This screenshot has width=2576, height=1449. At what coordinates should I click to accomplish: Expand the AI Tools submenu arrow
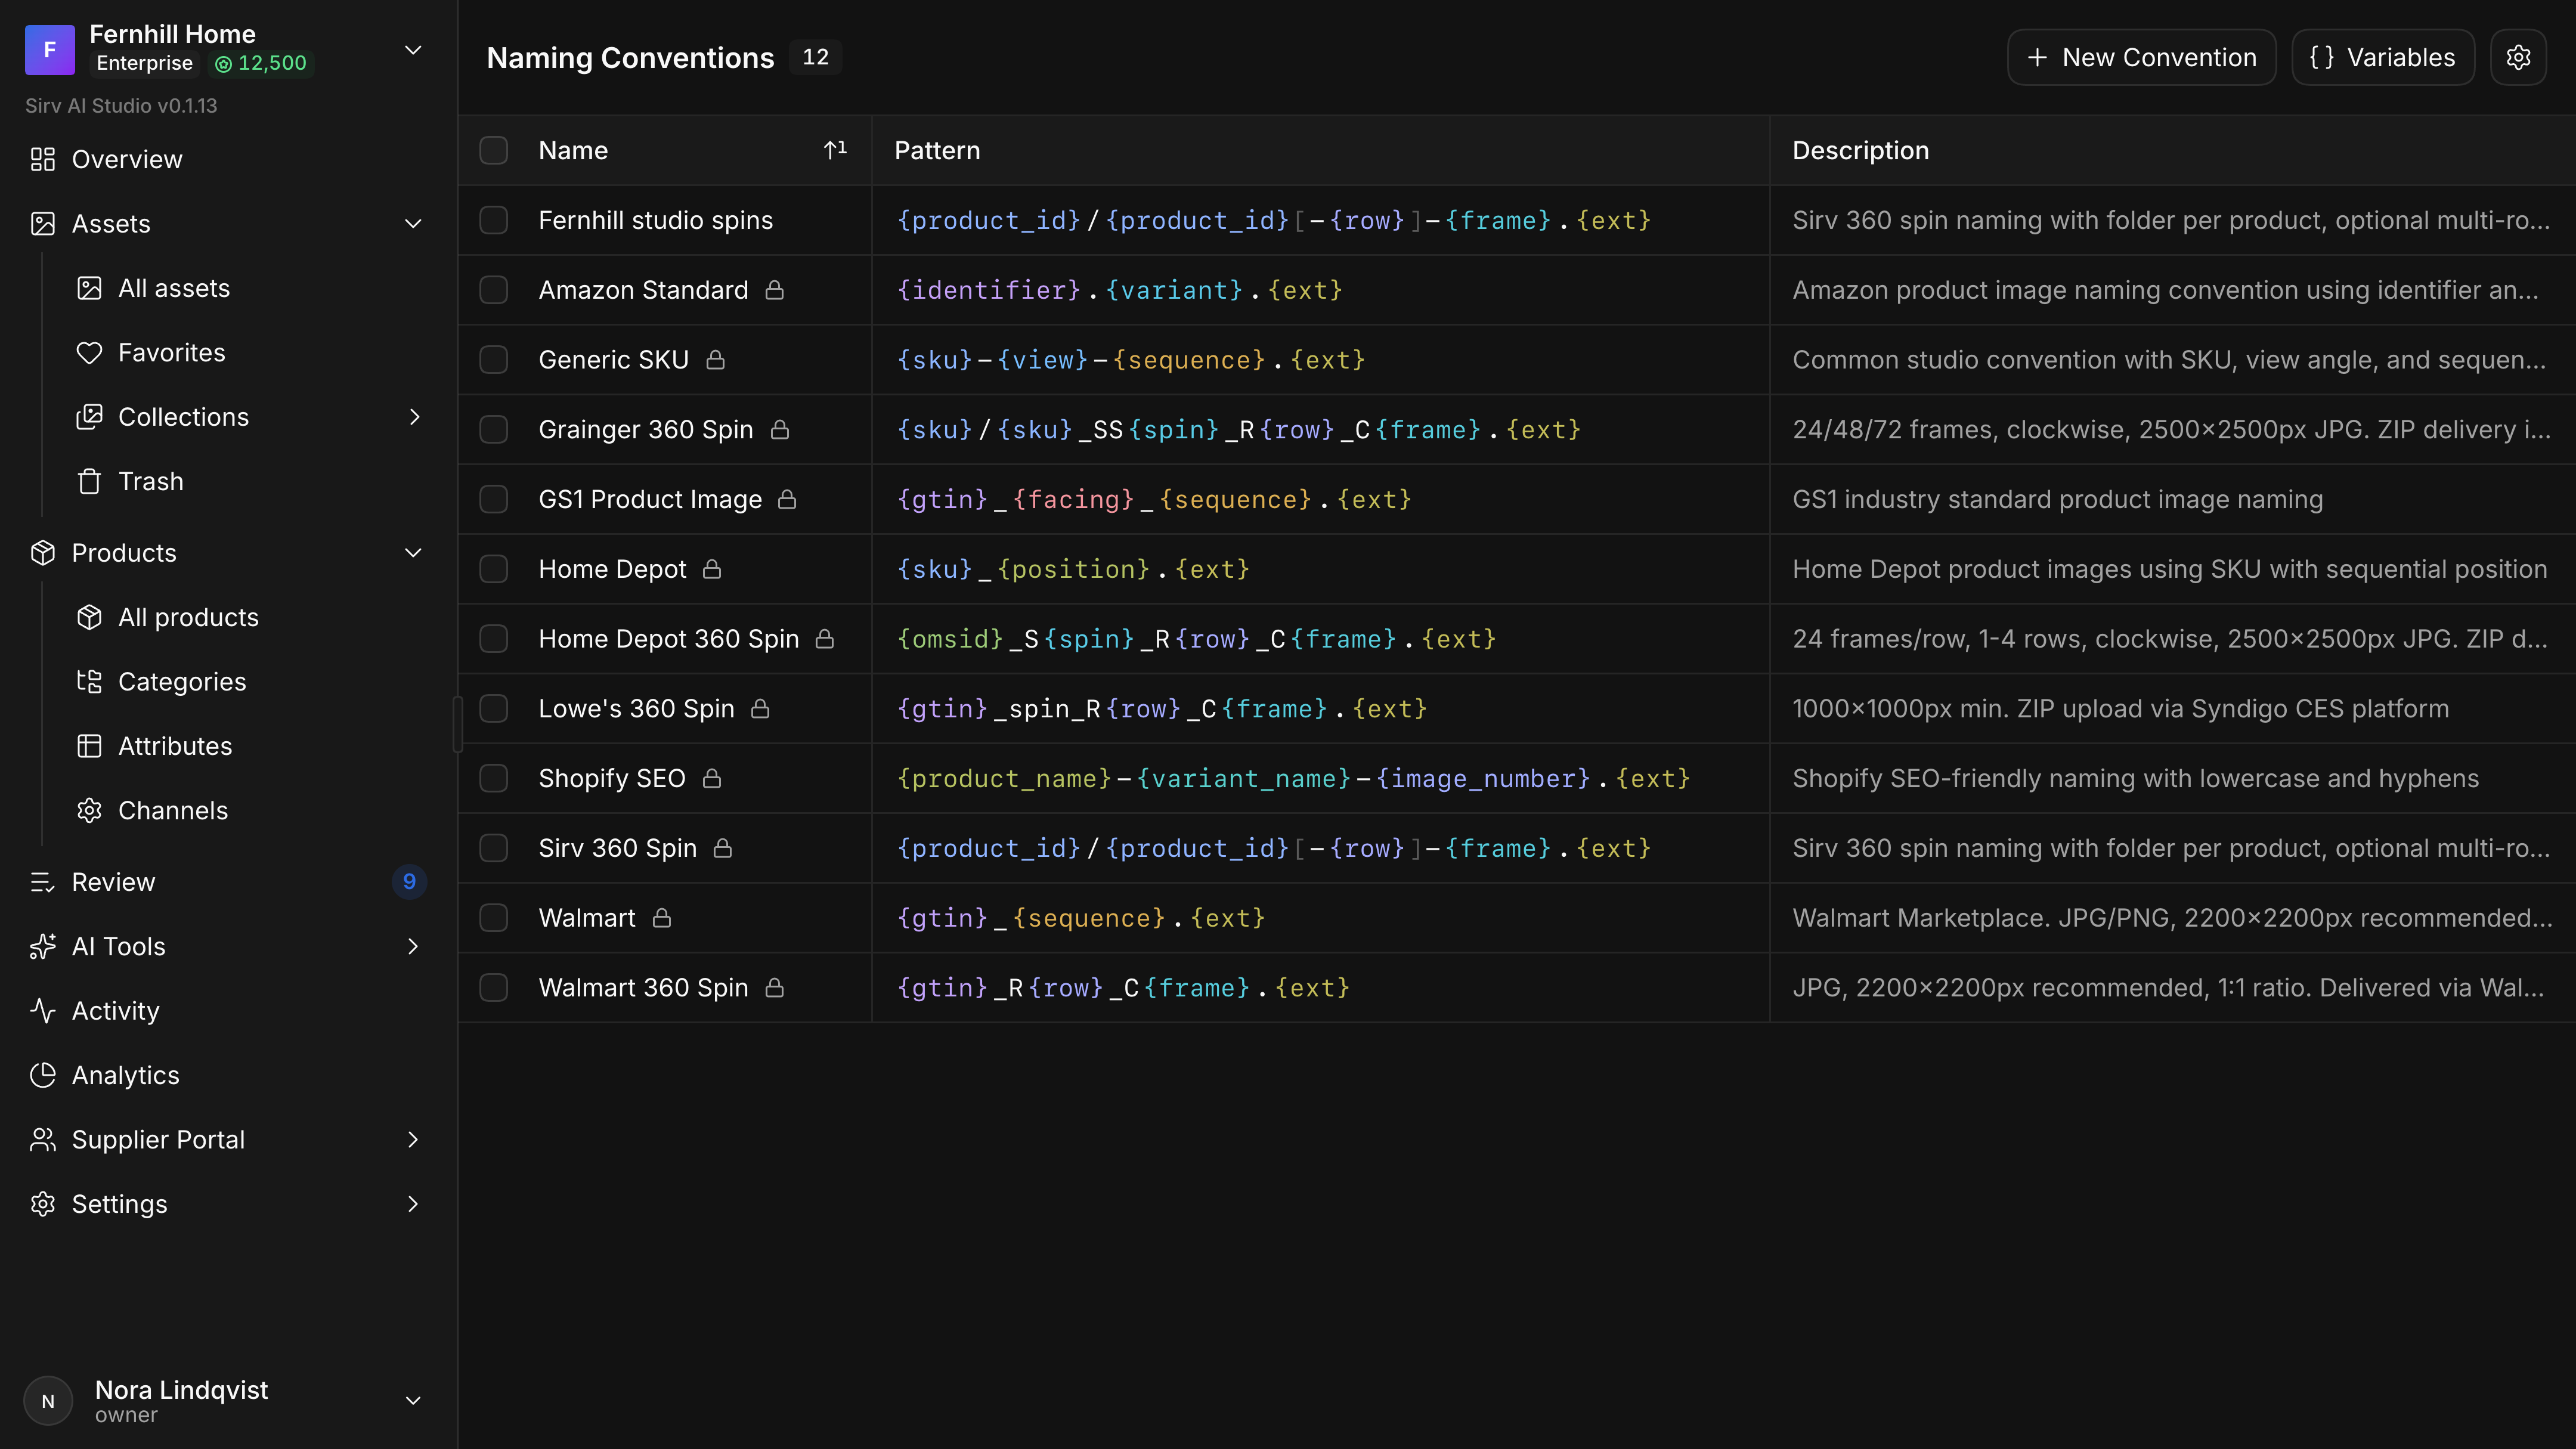pos(413,947)
